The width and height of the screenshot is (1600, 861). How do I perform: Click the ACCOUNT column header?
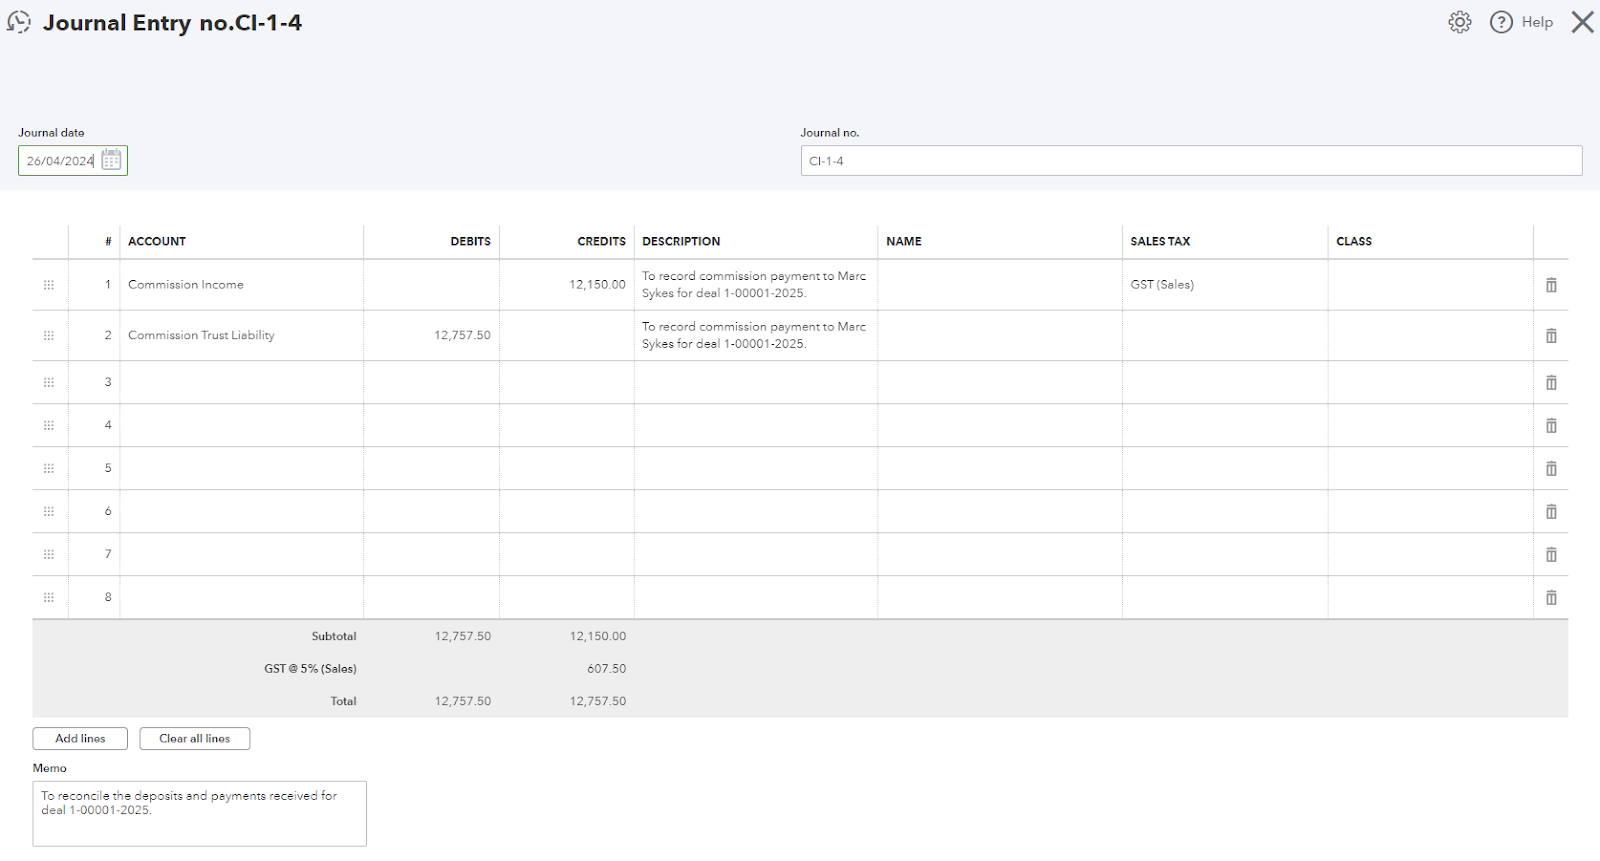click(x=157, y=242)
